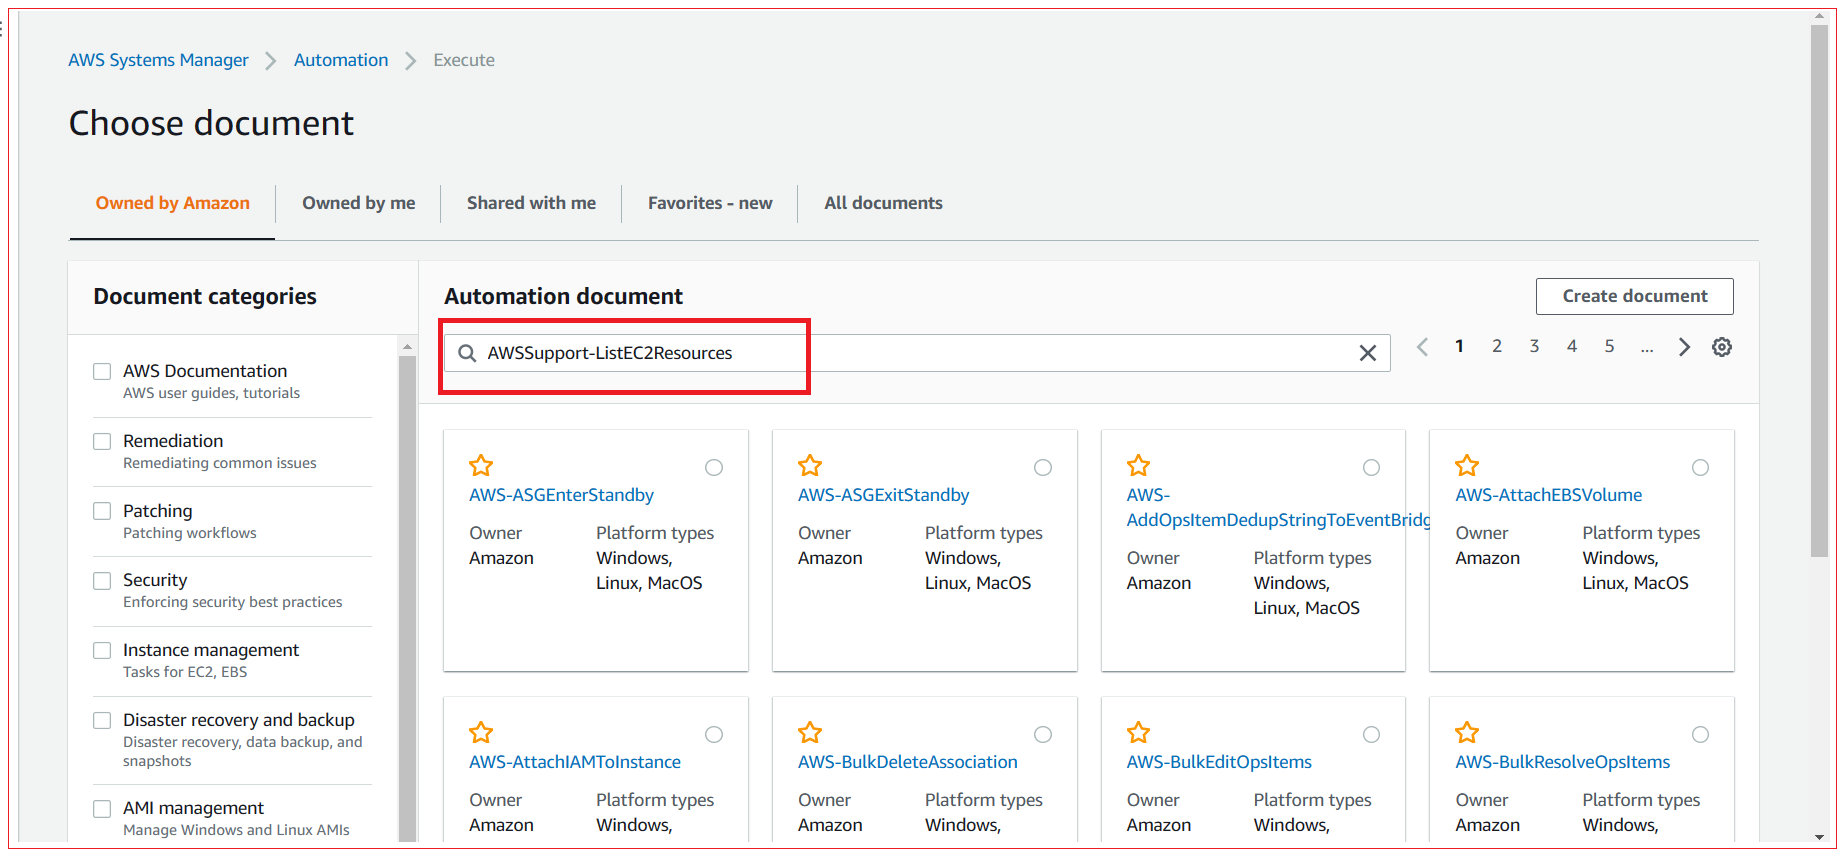This screenshot has width=1847, height=861.
Task: Focus the automation document search field
Action: 917,353
